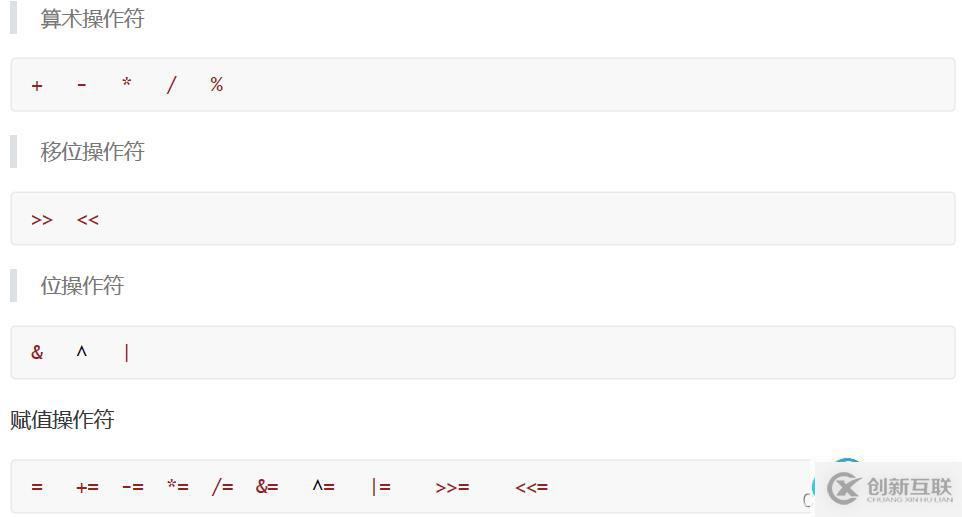The width and height of the screenshot is (962, 517).
Task: Select the << left shift operator
Action: point(88,220)
